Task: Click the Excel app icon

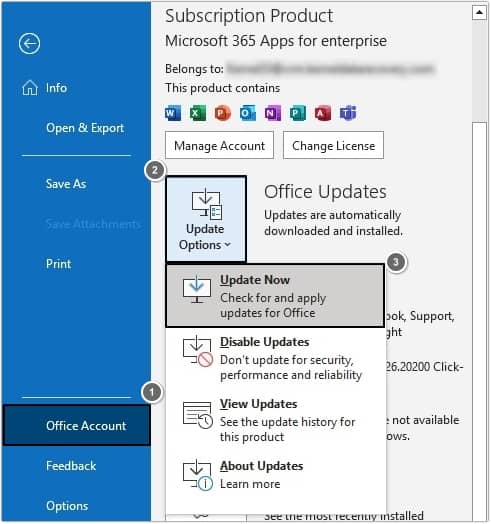Action: coord(198,113)
